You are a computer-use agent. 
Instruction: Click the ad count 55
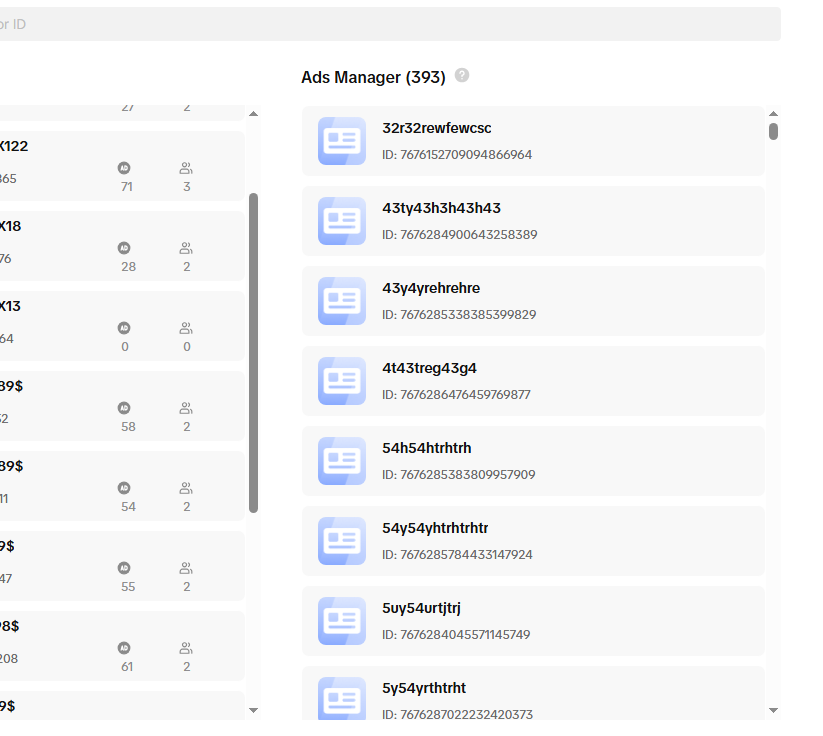[x=129, y=587]
